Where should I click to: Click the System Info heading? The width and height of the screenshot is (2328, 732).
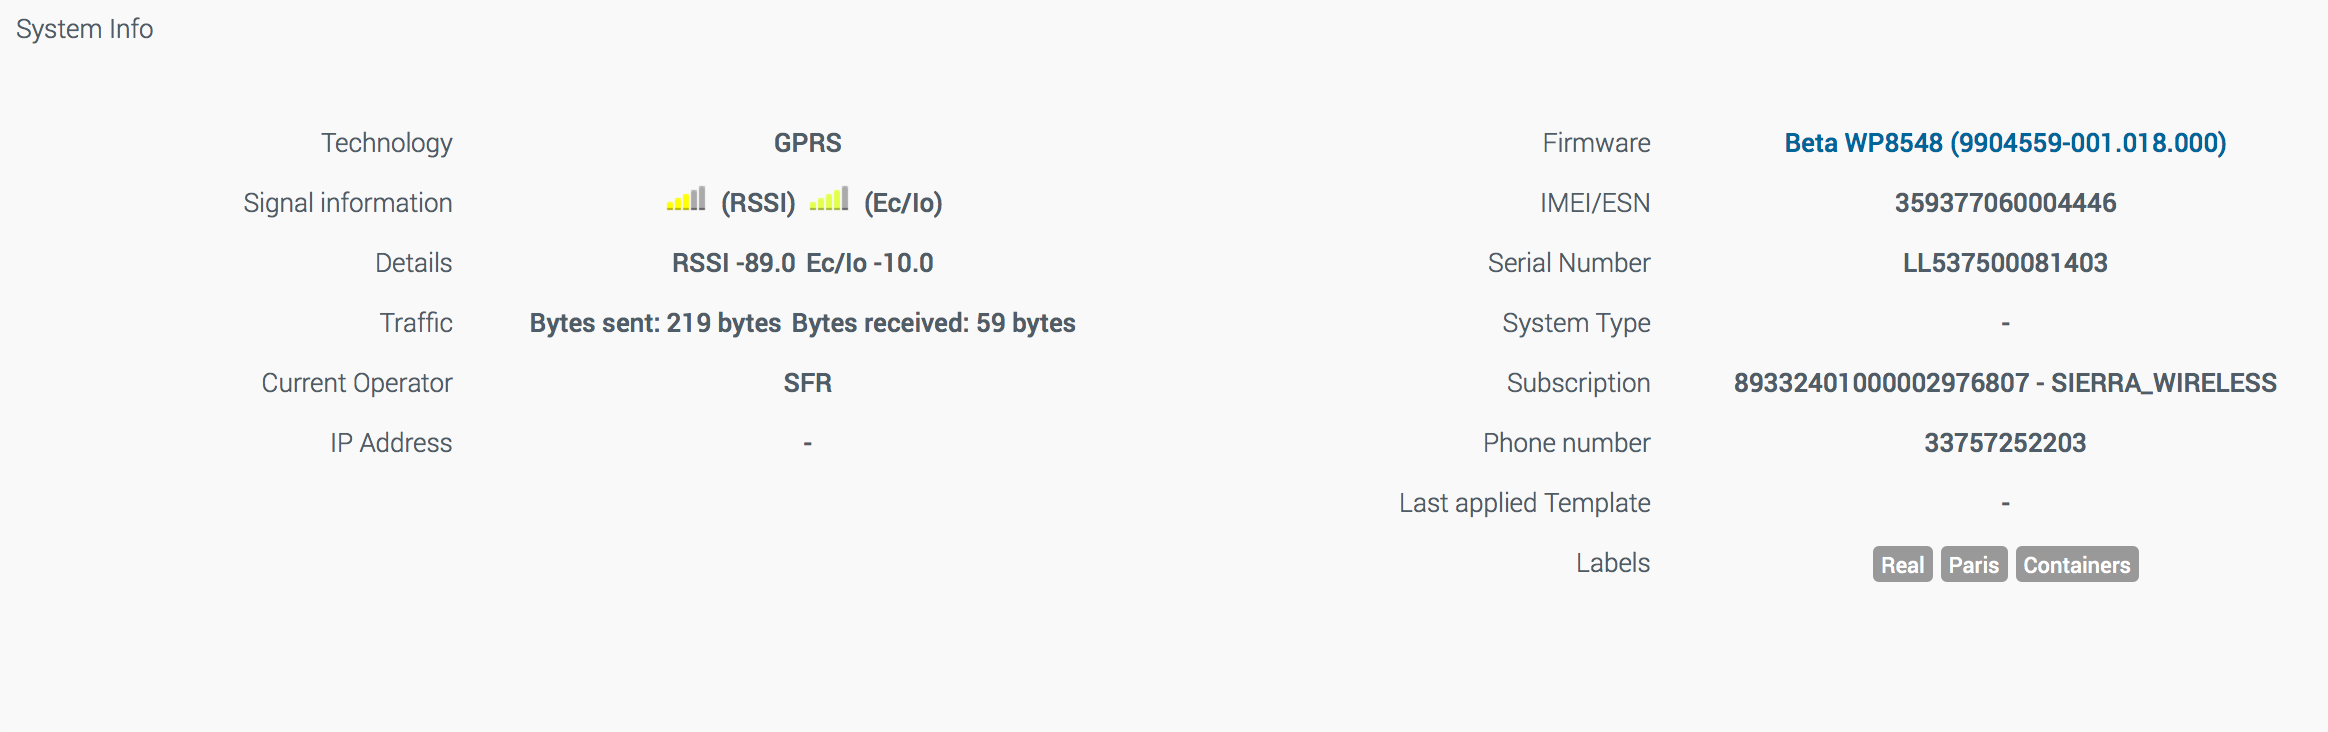coord(85,29)
